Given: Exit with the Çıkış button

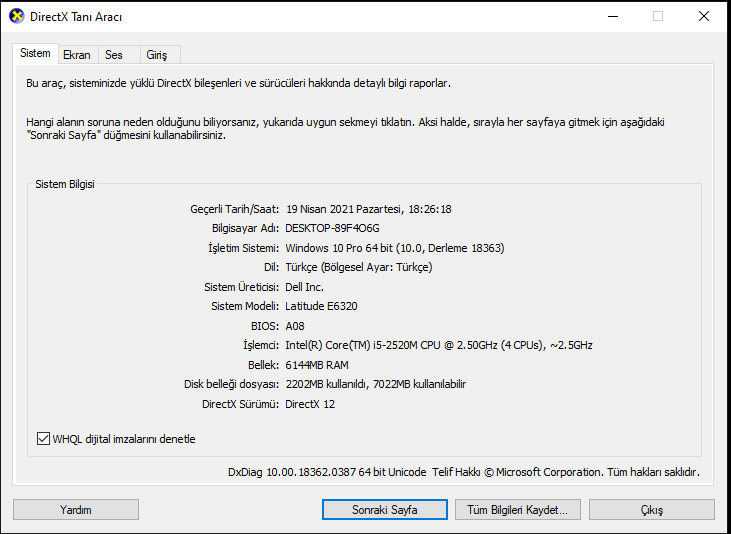Looking at the screenshot, I should coord(652,510).
